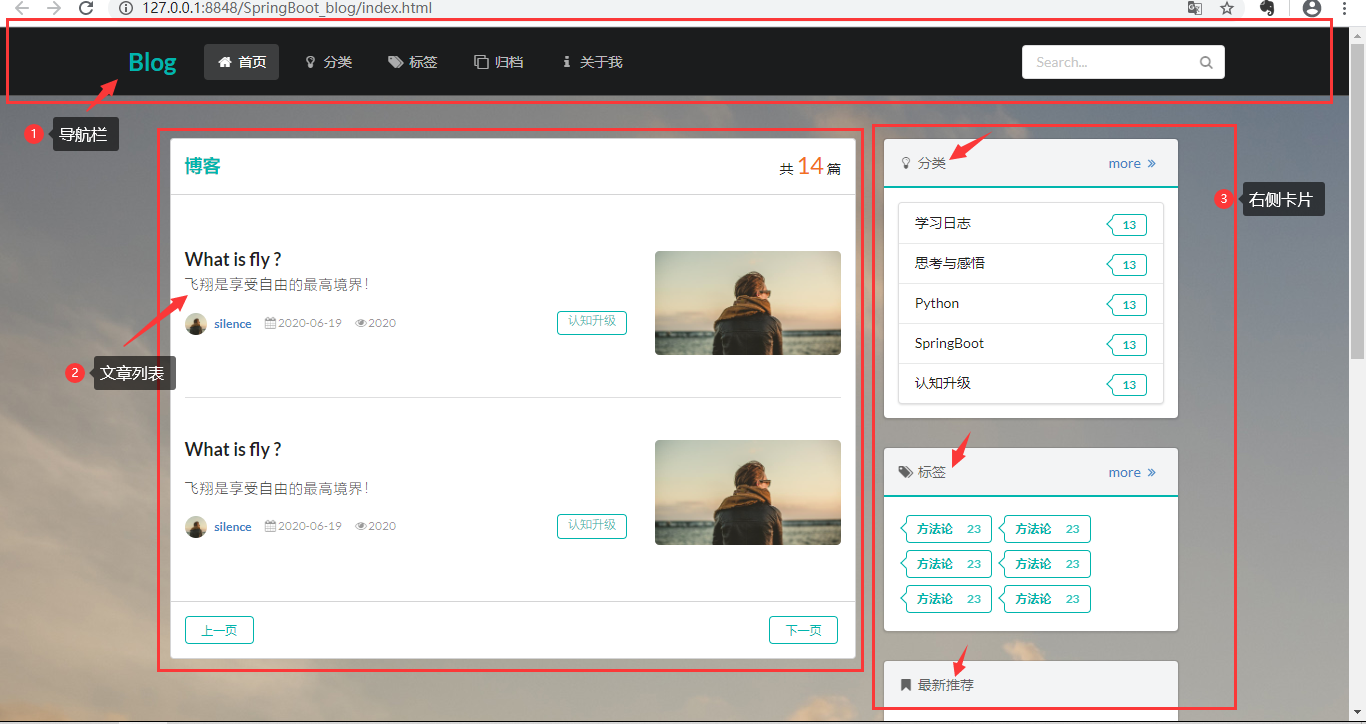Select the SpringBoot category row
The height and width of the screenshot is (724, 1366).
1031,344
